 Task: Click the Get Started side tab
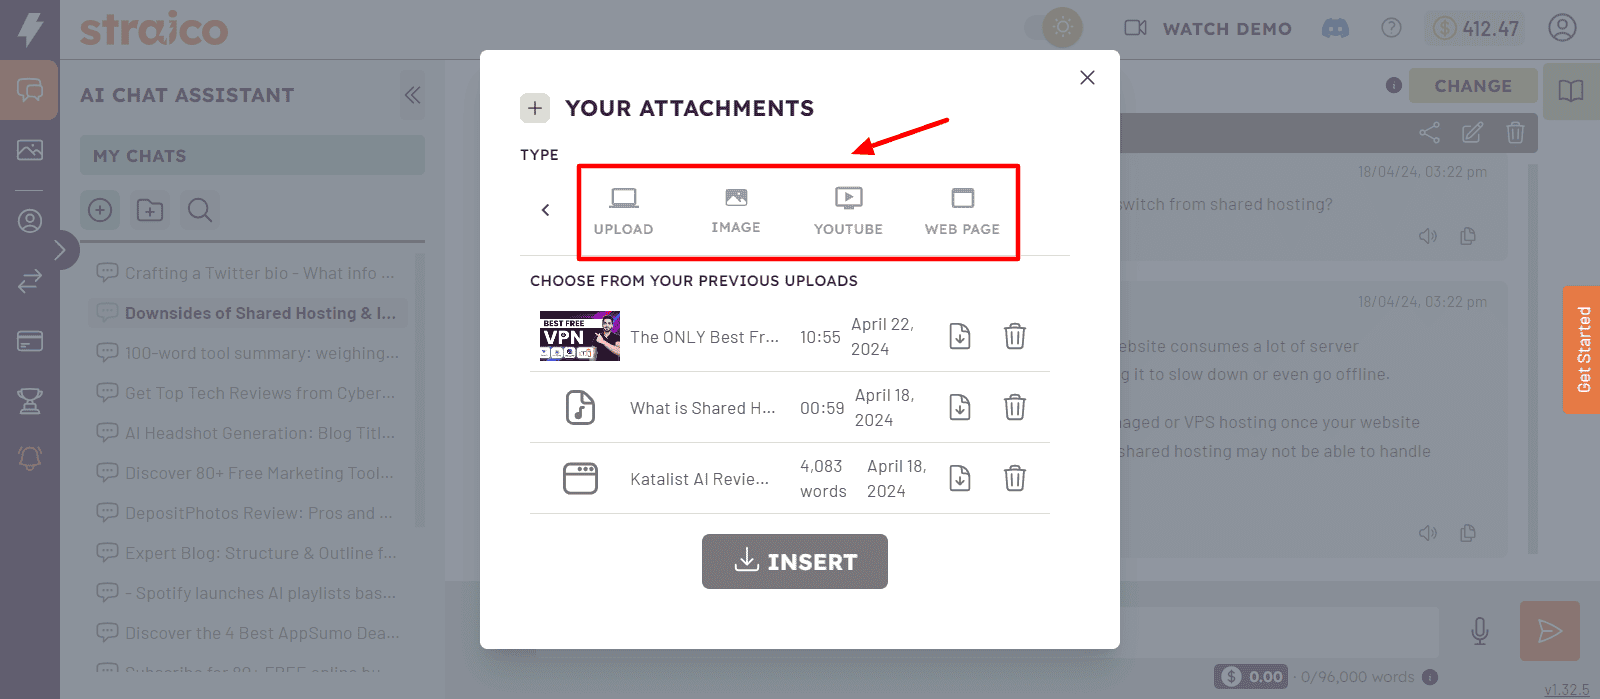(1583, 349)
